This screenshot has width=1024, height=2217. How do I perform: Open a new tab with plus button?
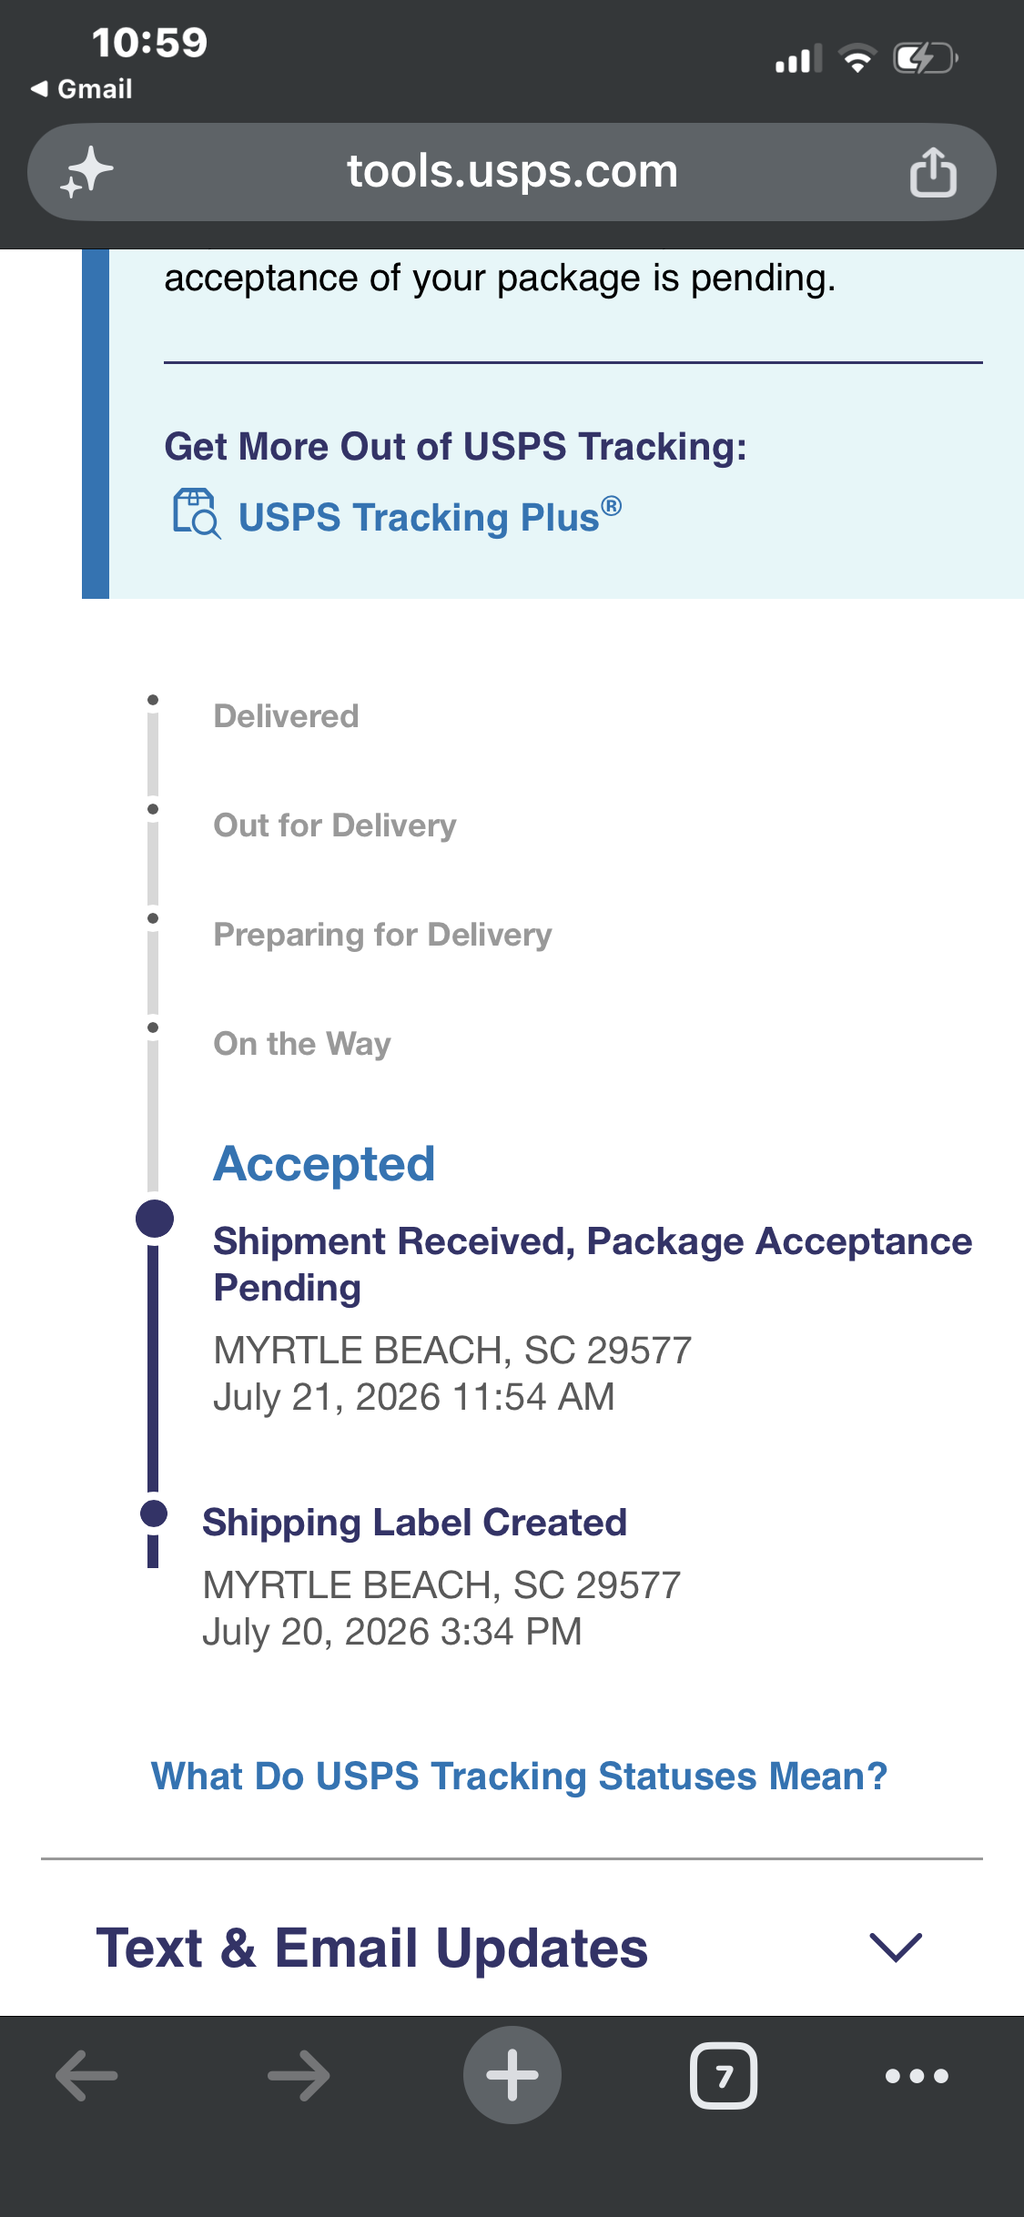coord(512,2075)
